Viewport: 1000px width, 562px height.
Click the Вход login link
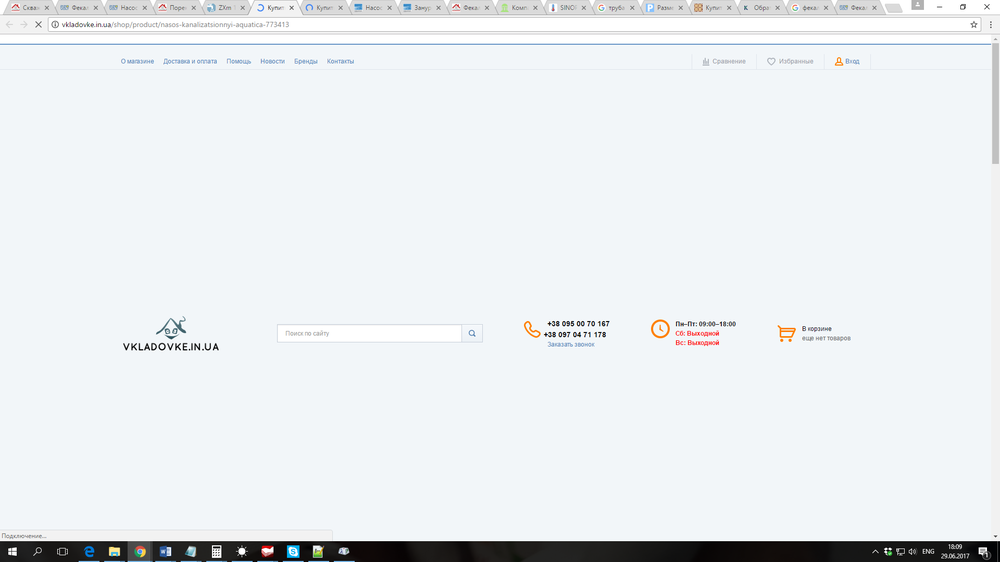[x=847, y=61]
